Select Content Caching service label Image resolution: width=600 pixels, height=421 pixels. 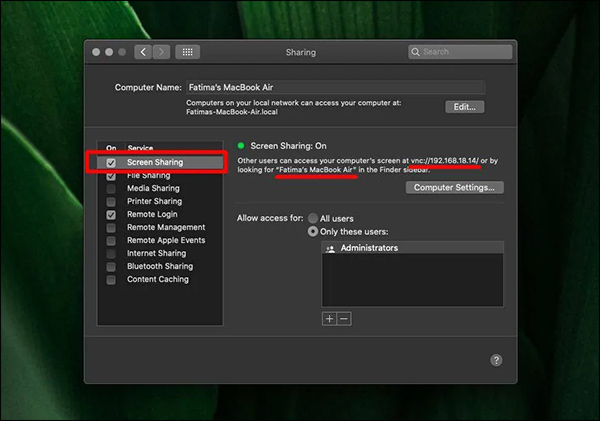[x=158, y=279]
